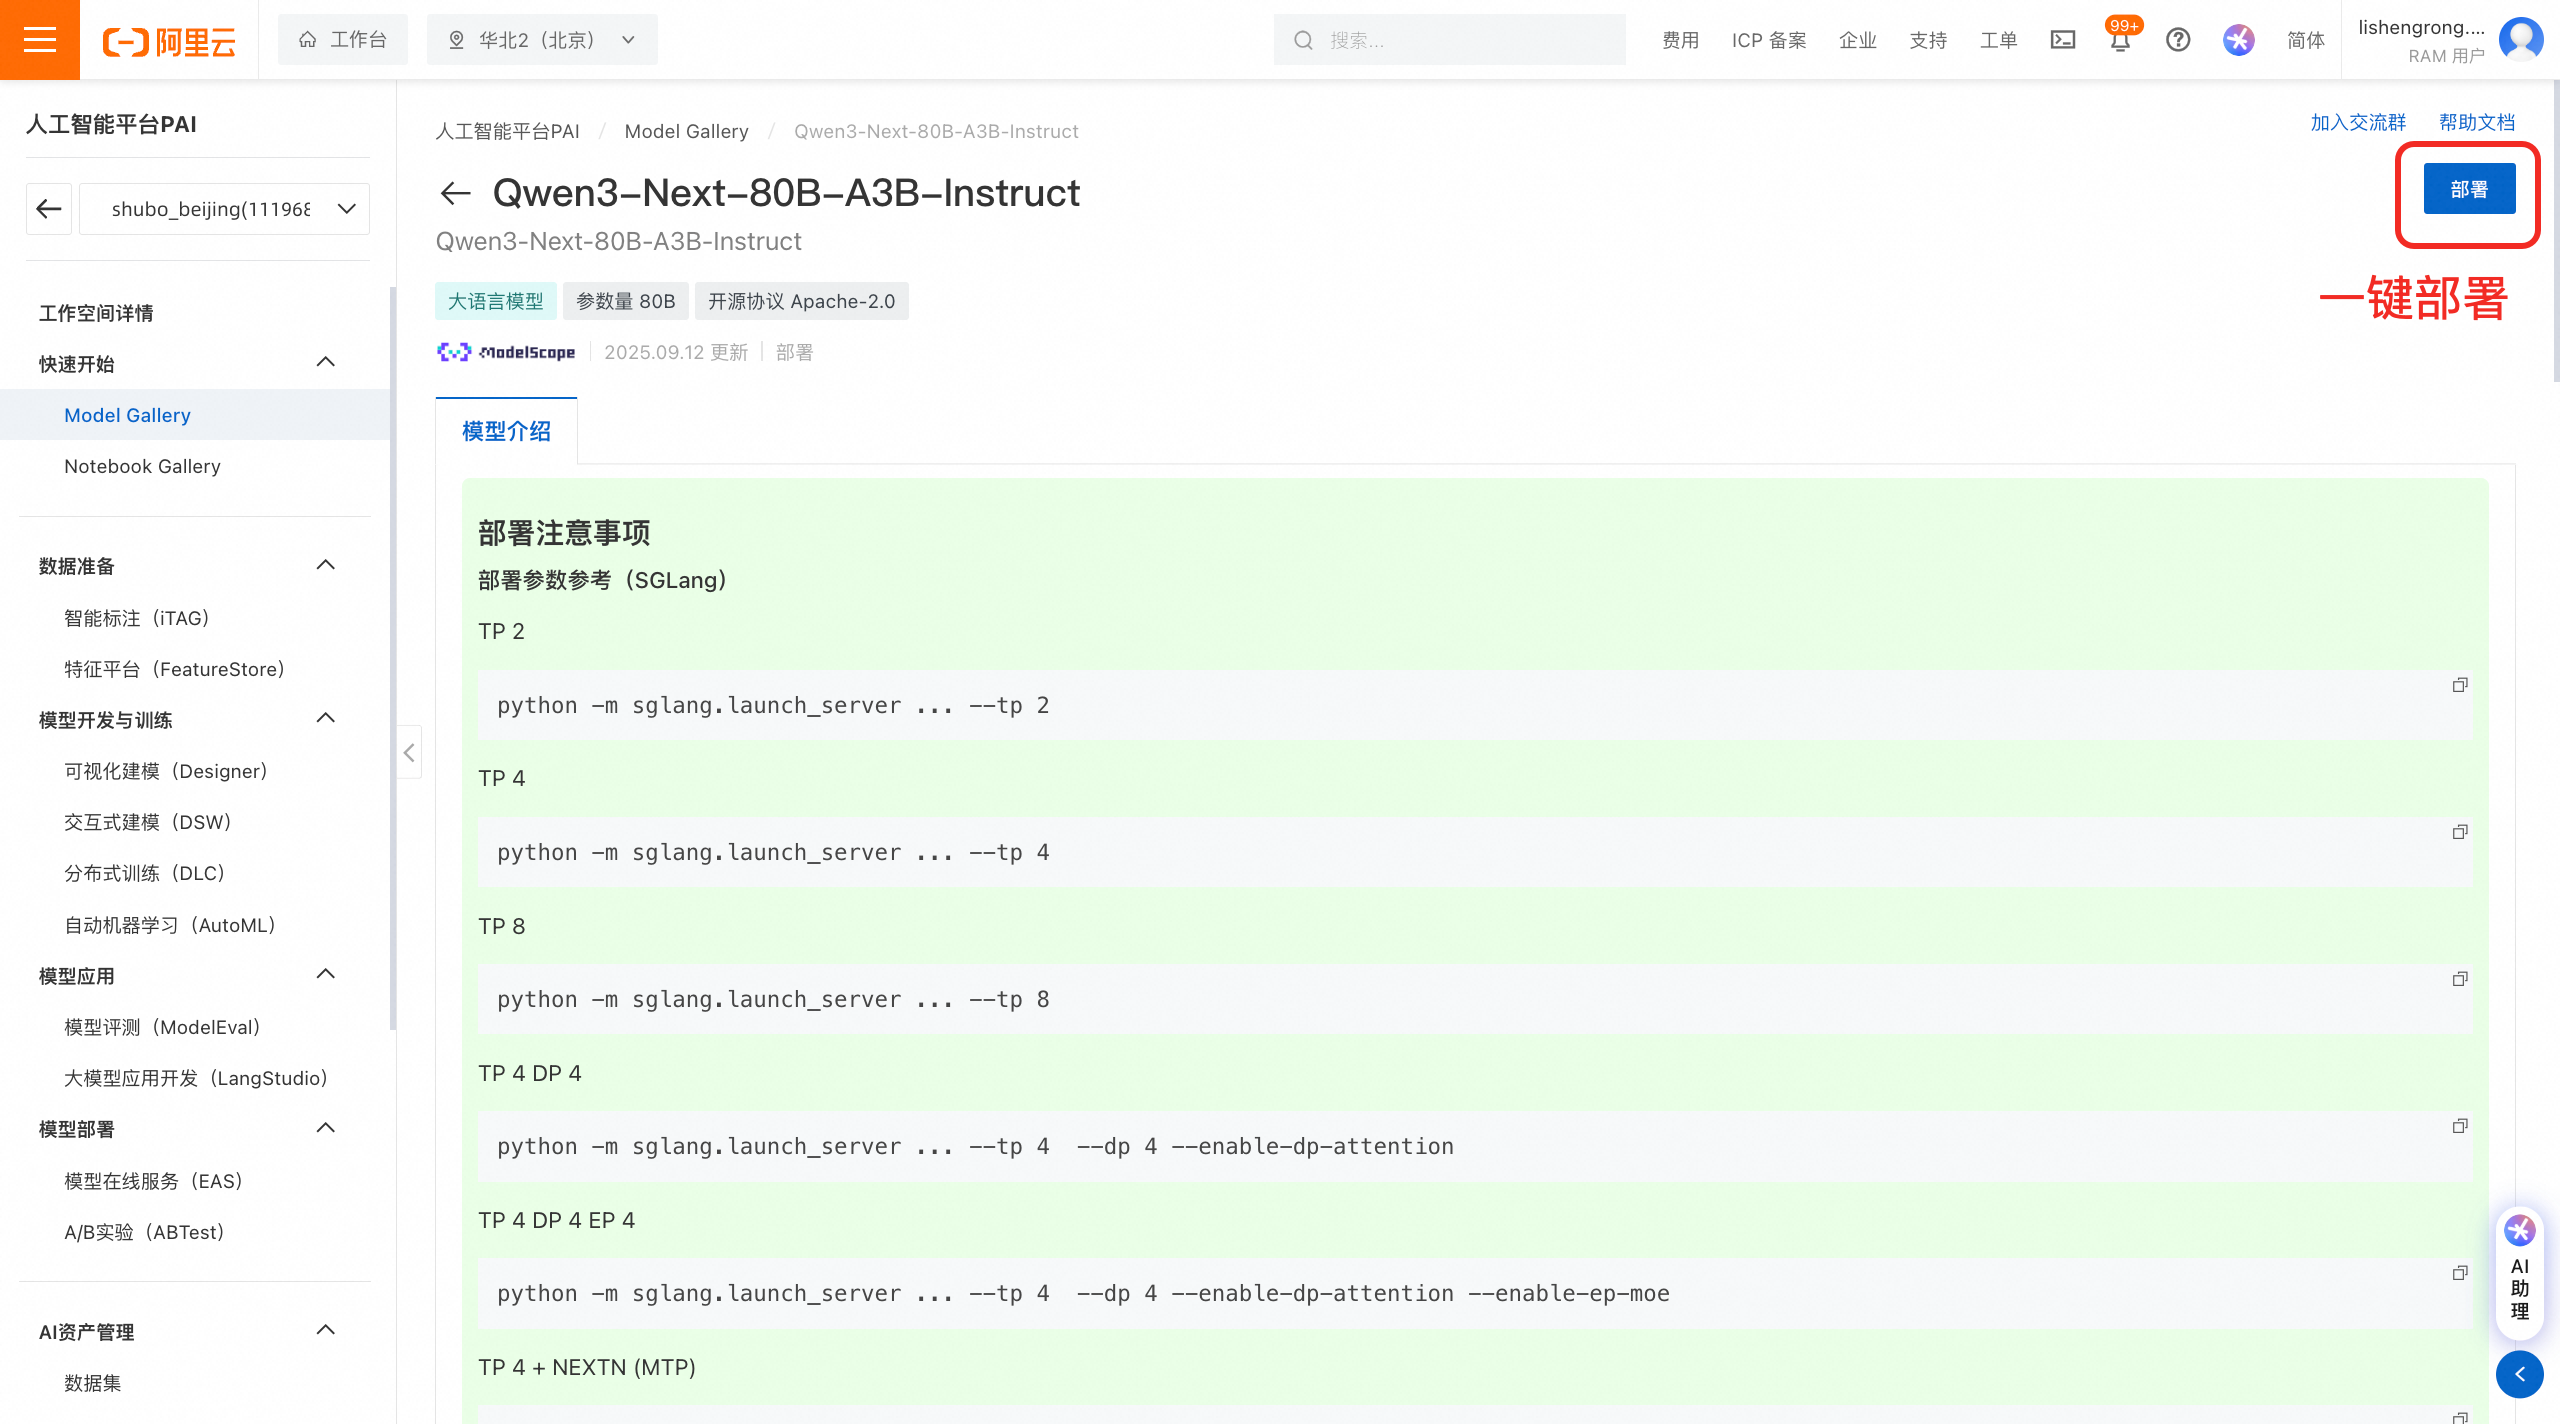The height and width of the screenshot is (1424, 2560).
Task: Collapse the 模型部署 section
Action: click(x=326, y=1128)
